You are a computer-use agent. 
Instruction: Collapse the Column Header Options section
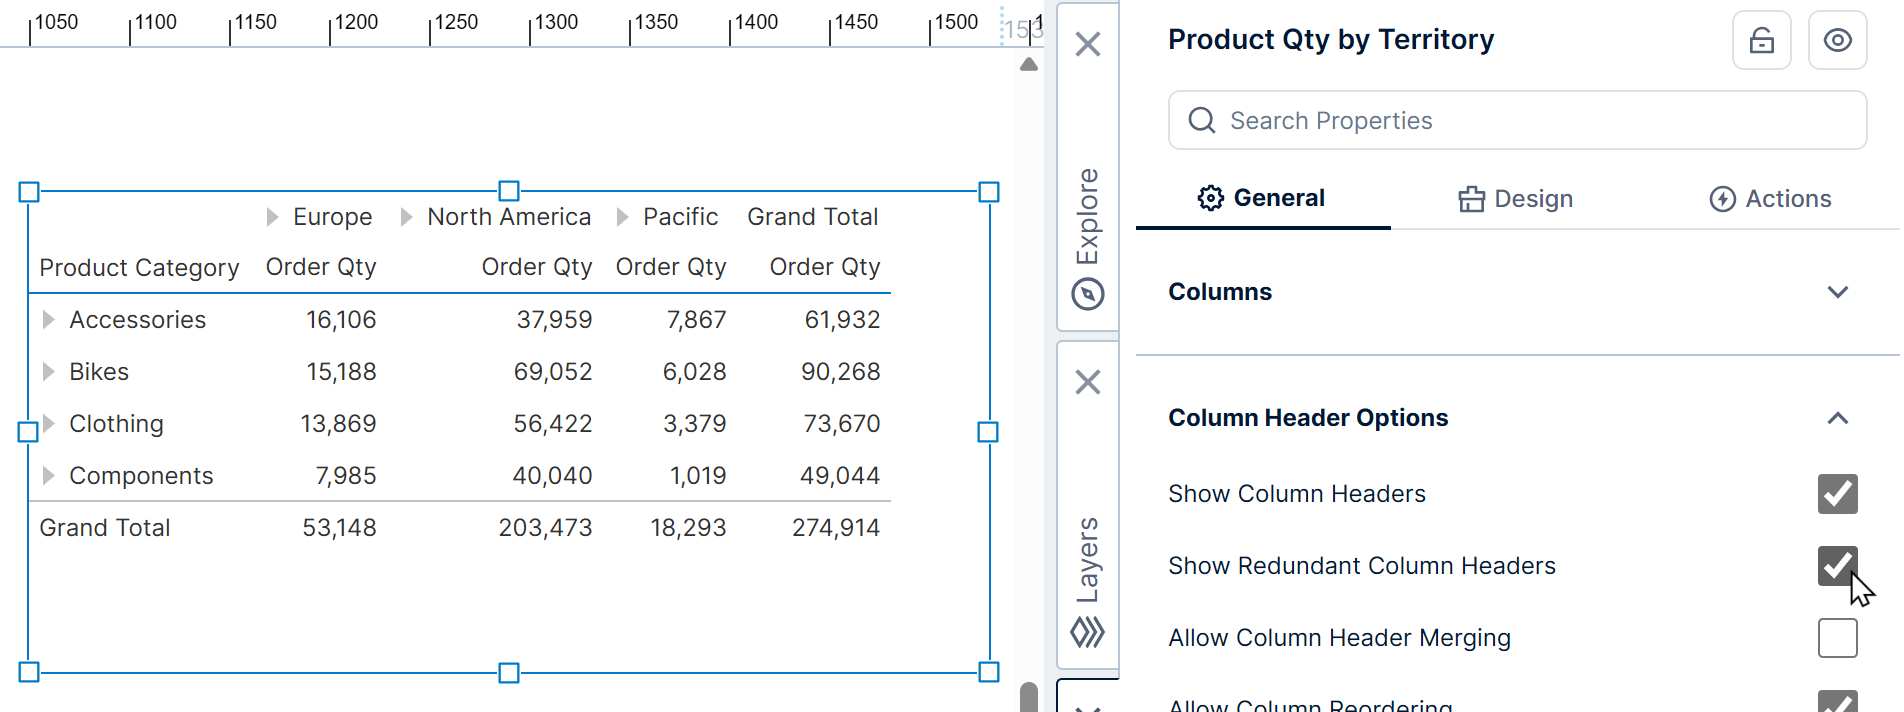pos(1837,418)
